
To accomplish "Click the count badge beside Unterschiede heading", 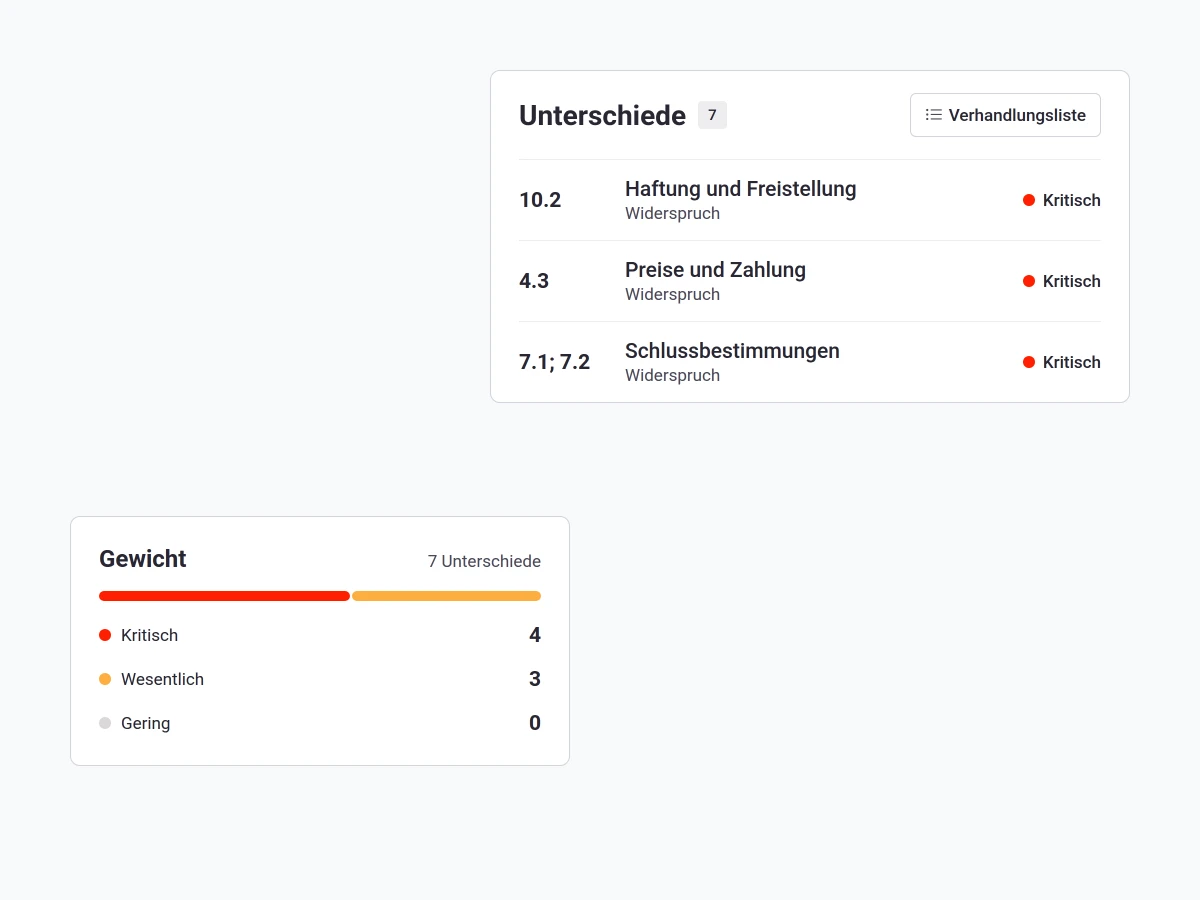I will click(x=712, y=115).
